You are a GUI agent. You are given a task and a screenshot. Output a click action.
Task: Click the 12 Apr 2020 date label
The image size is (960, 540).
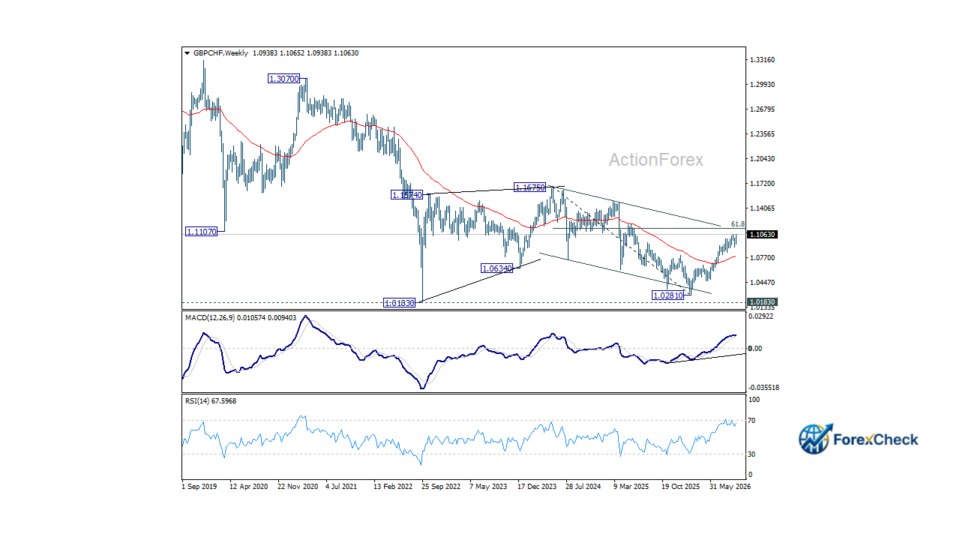pos(249,487)
